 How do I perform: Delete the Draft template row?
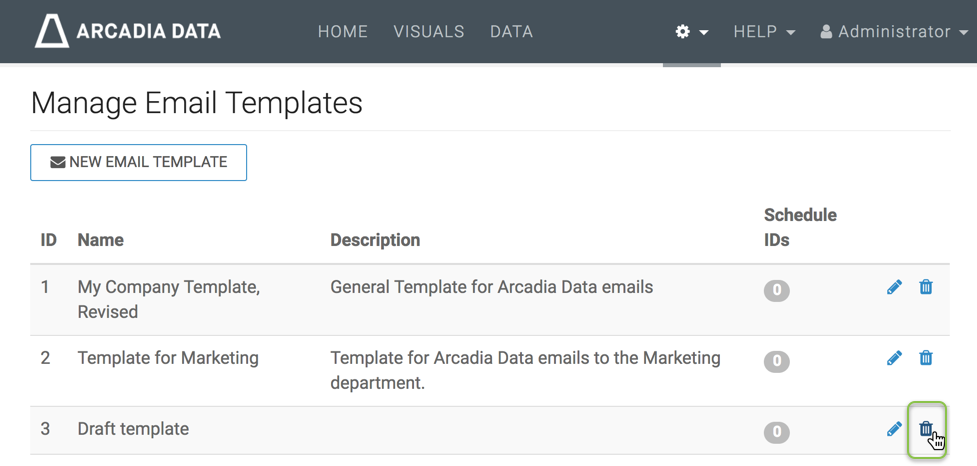(926, 429)
